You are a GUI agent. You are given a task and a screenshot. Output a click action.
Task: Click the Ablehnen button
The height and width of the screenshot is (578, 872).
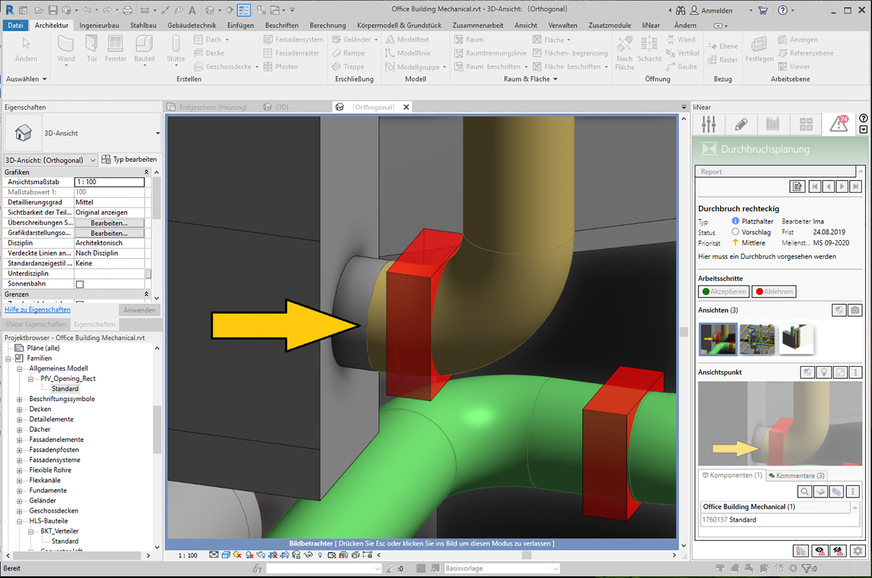click(x=774, y=291)
